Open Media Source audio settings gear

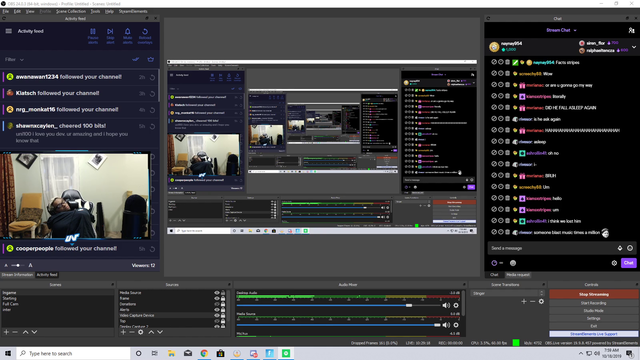(x=456, y=325)
